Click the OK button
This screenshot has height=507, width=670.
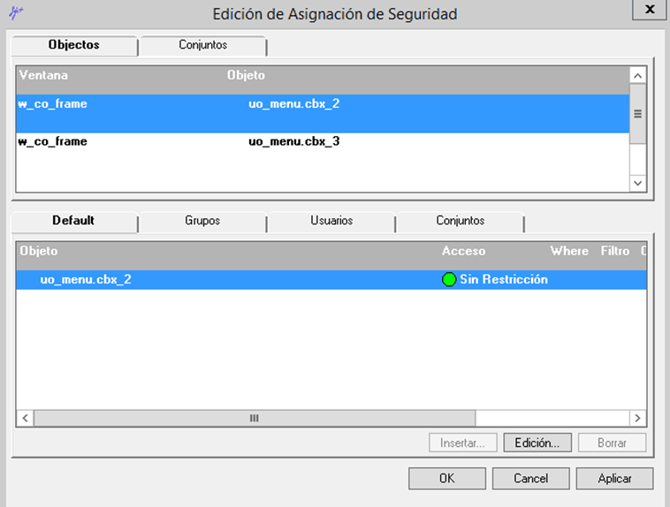[x=447, y=479]
